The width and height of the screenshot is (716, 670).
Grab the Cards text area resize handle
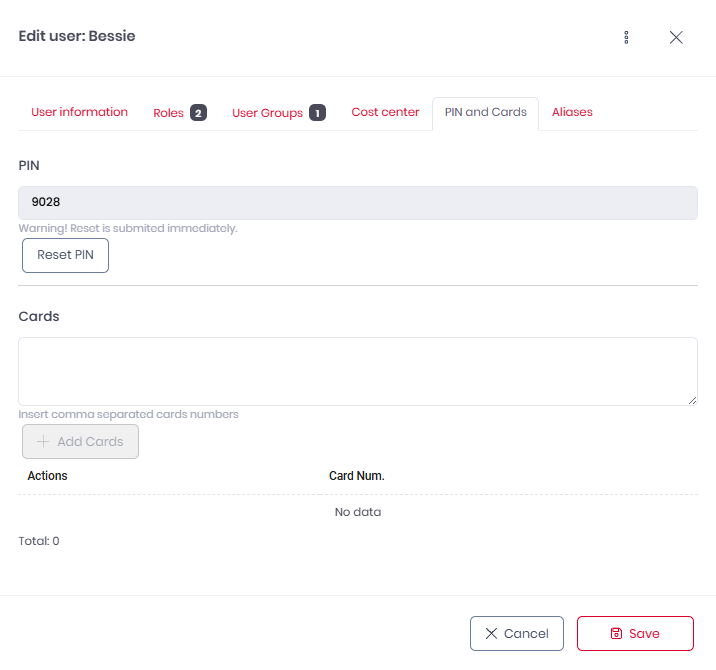click(x=692, y=400)
